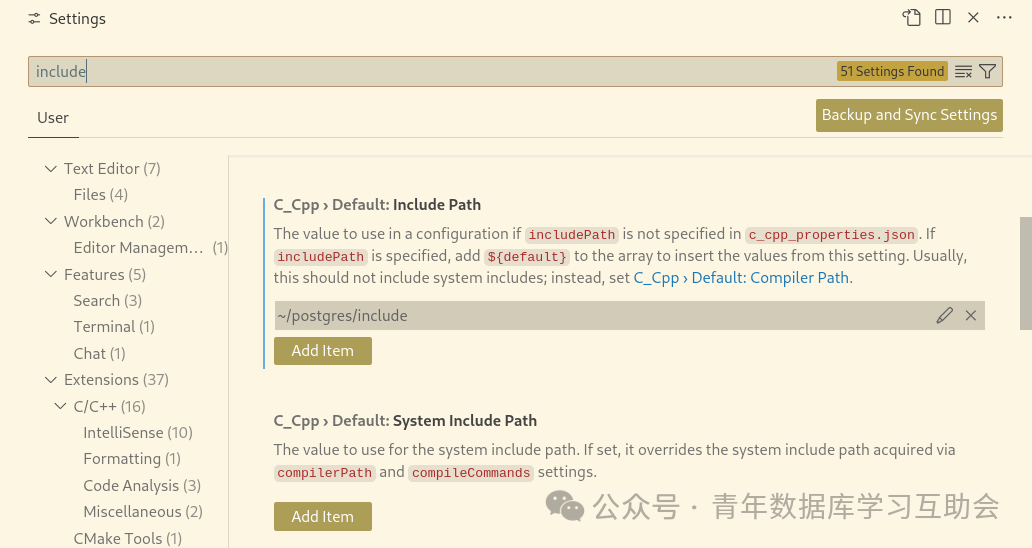Remove the ~/postgres/include path item
1032x548 pixels.
(971, 316)
